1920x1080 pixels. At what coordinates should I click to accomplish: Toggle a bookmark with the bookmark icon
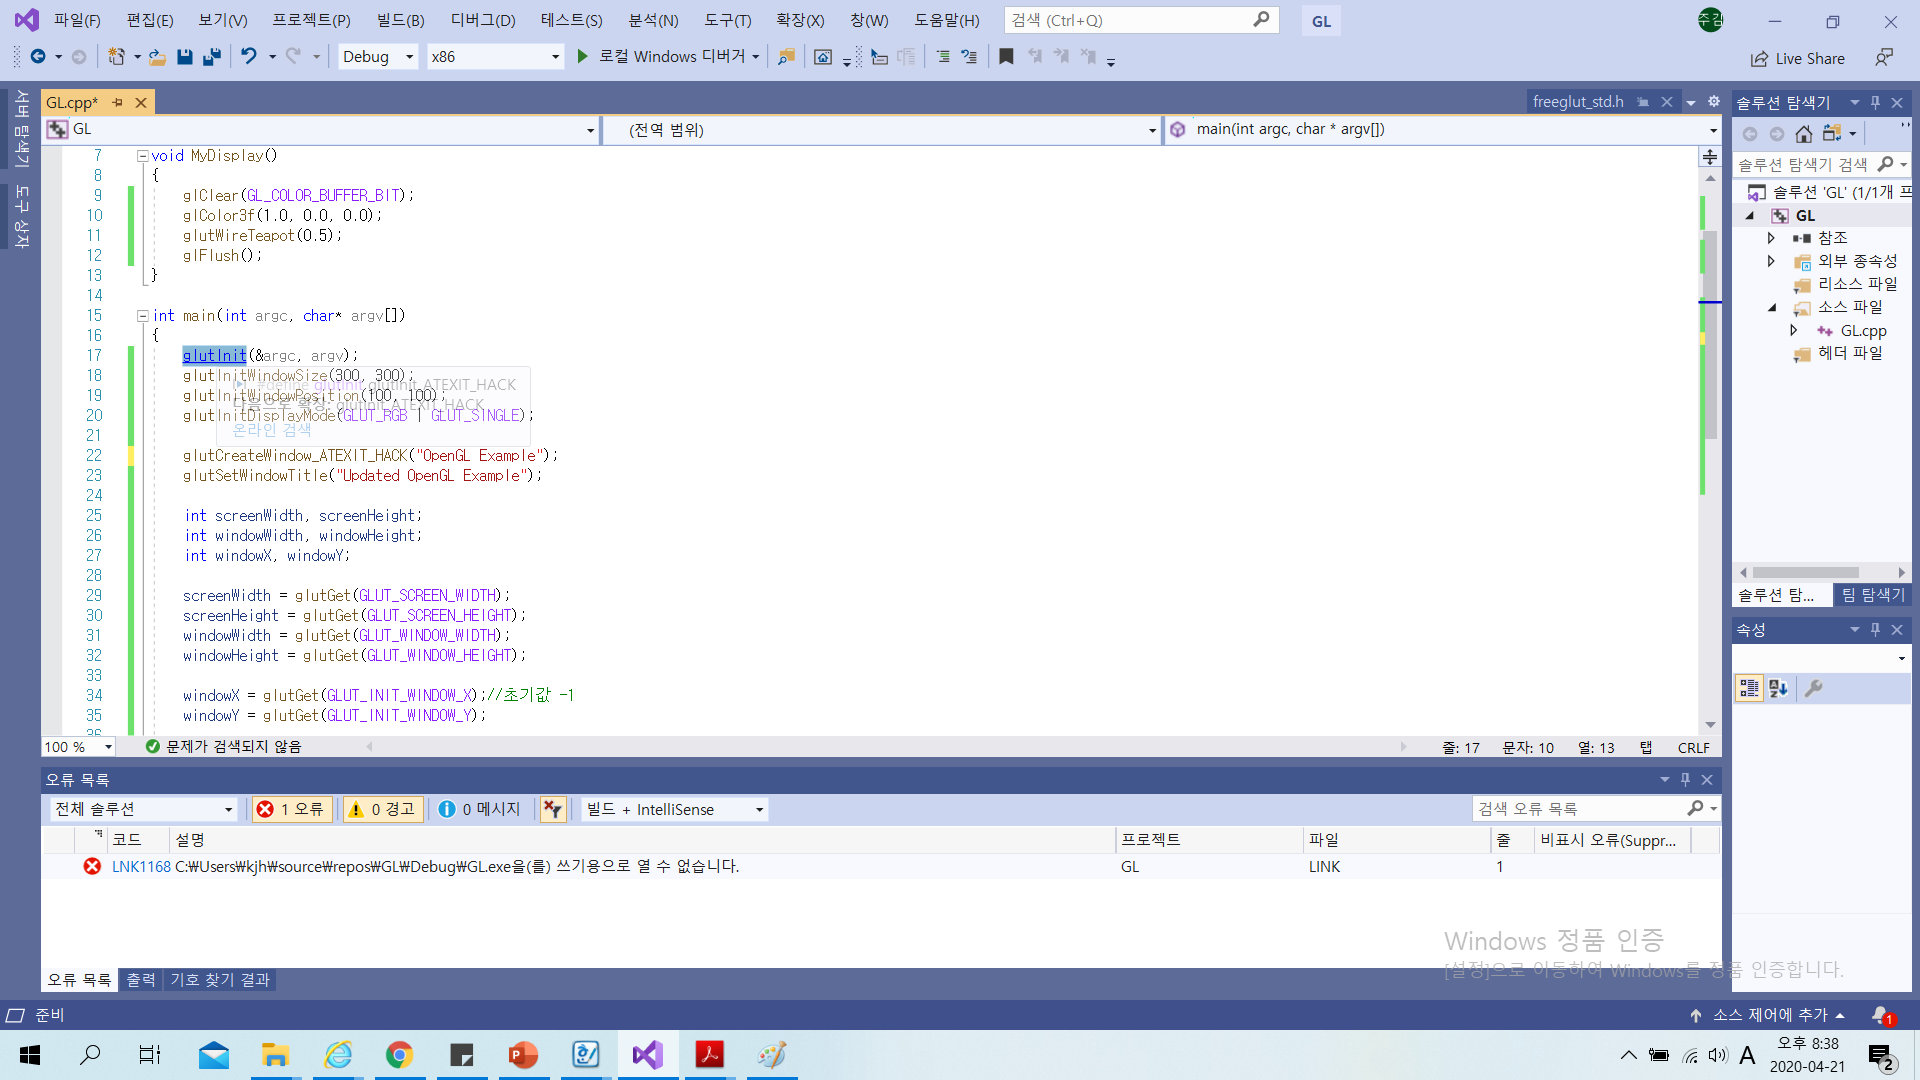pyautogui.click(x=1006, y=57)
